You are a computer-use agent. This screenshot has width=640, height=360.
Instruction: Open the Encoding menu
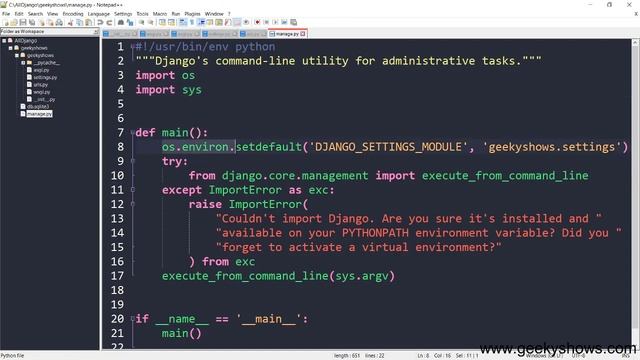(x=73, y=14)
